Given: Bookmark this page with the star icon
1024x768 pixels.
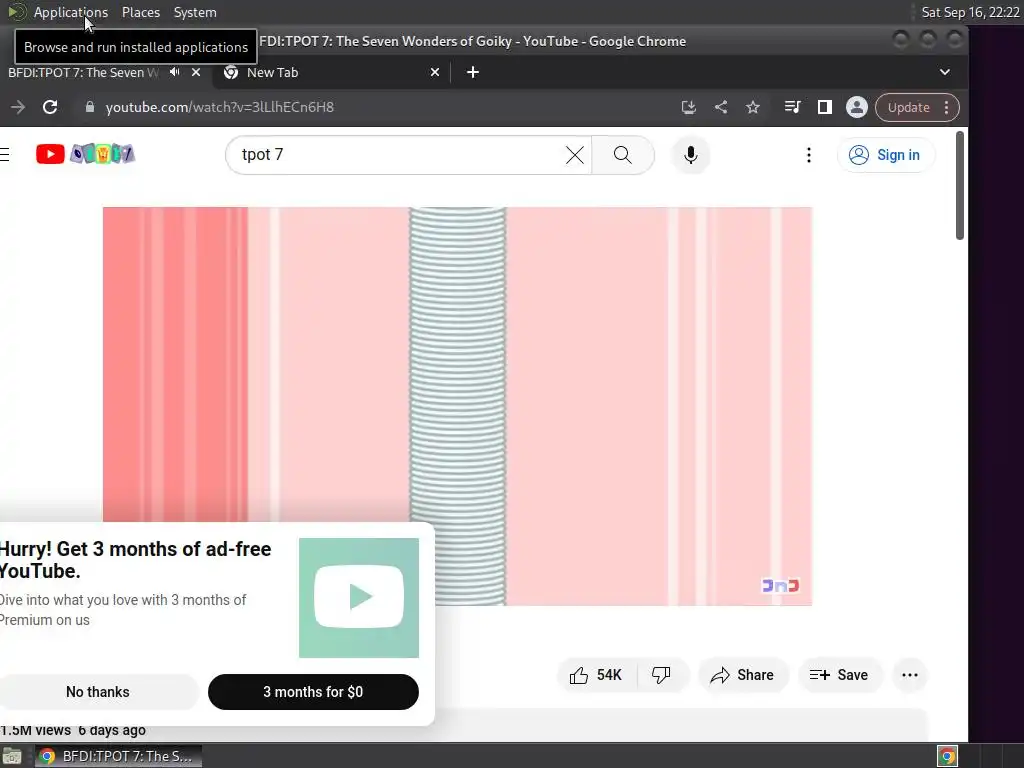Looking at the screenshot, I should [x=753, y=107].
